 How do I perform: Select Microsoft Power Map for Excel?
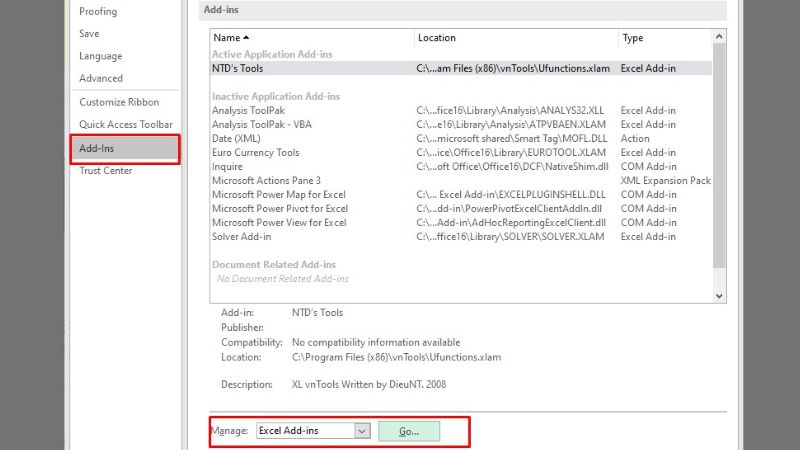(x=279, y=195)
